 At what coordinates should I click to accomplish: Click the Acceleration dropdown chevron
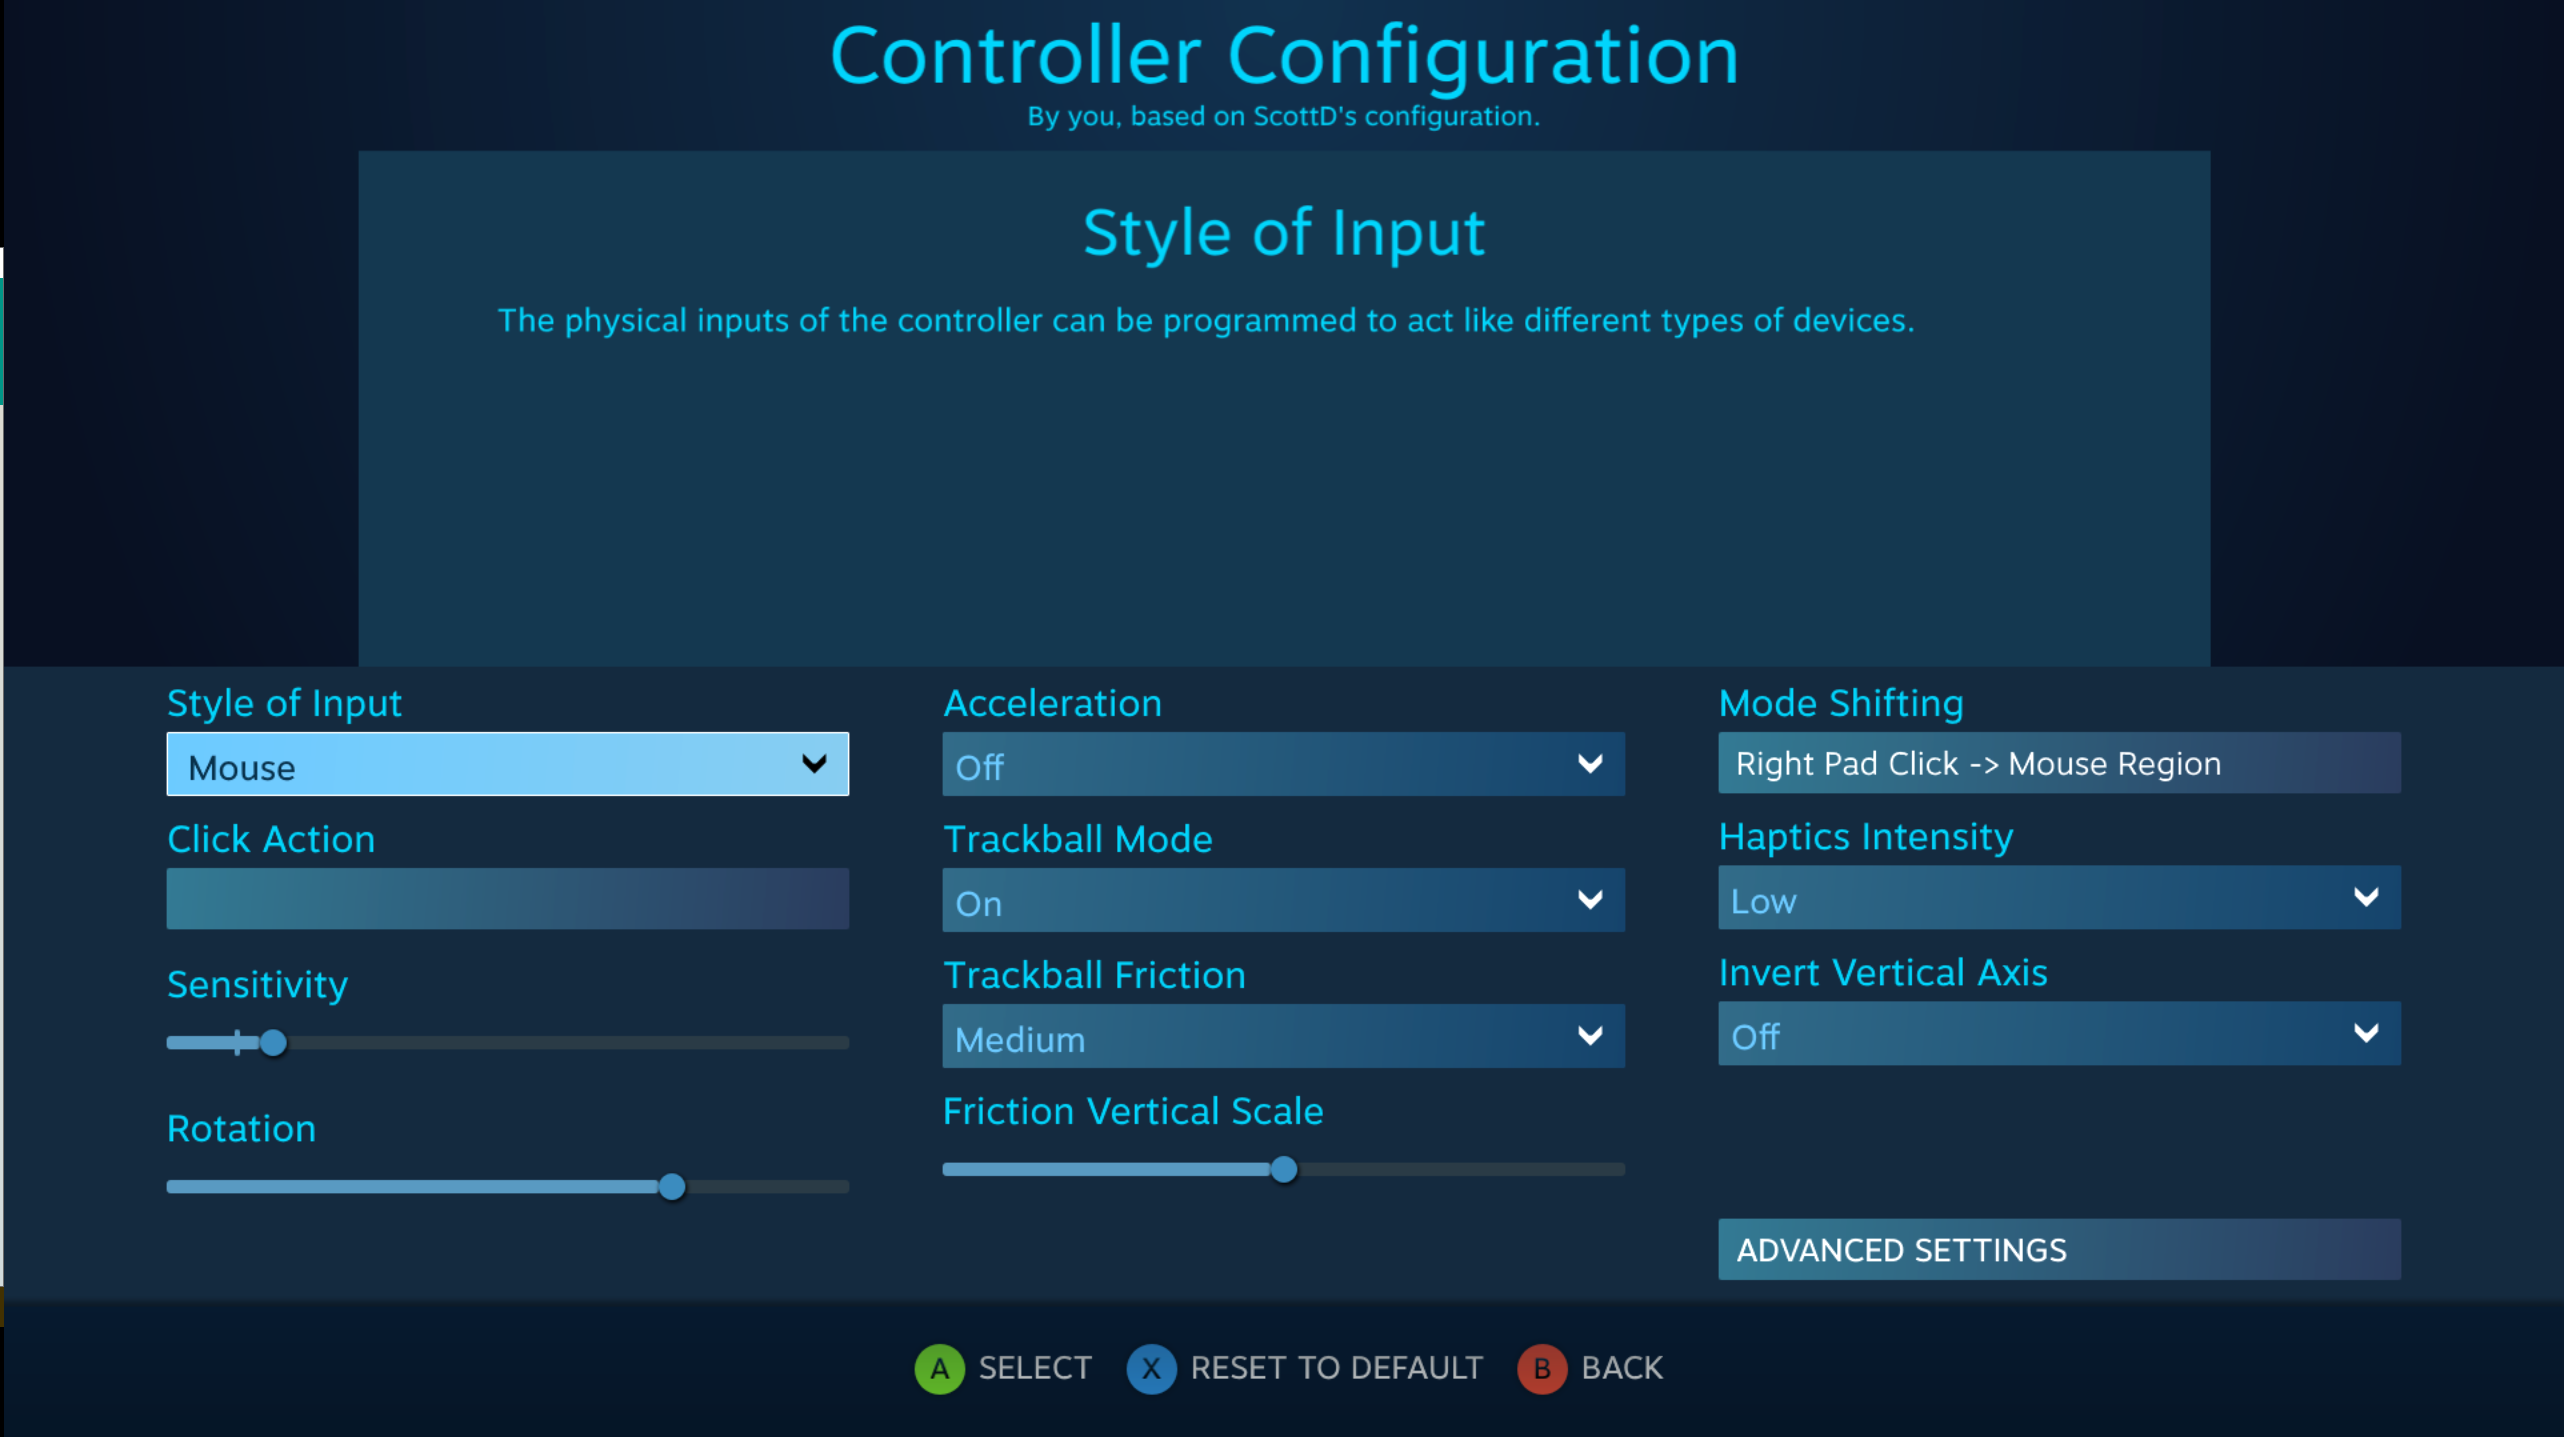[1590, 764]
